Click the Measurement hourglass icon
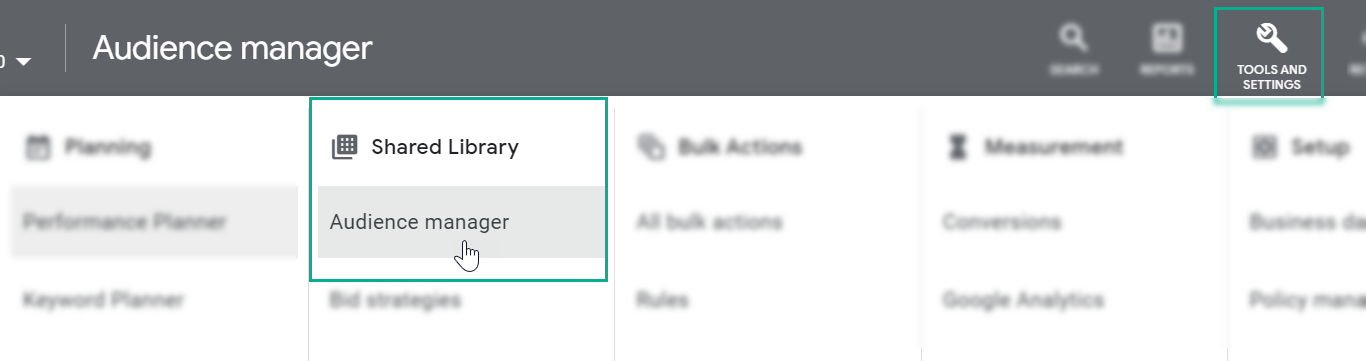The width and height of the screenshot is (1366, 361). [x=958, y=147]
